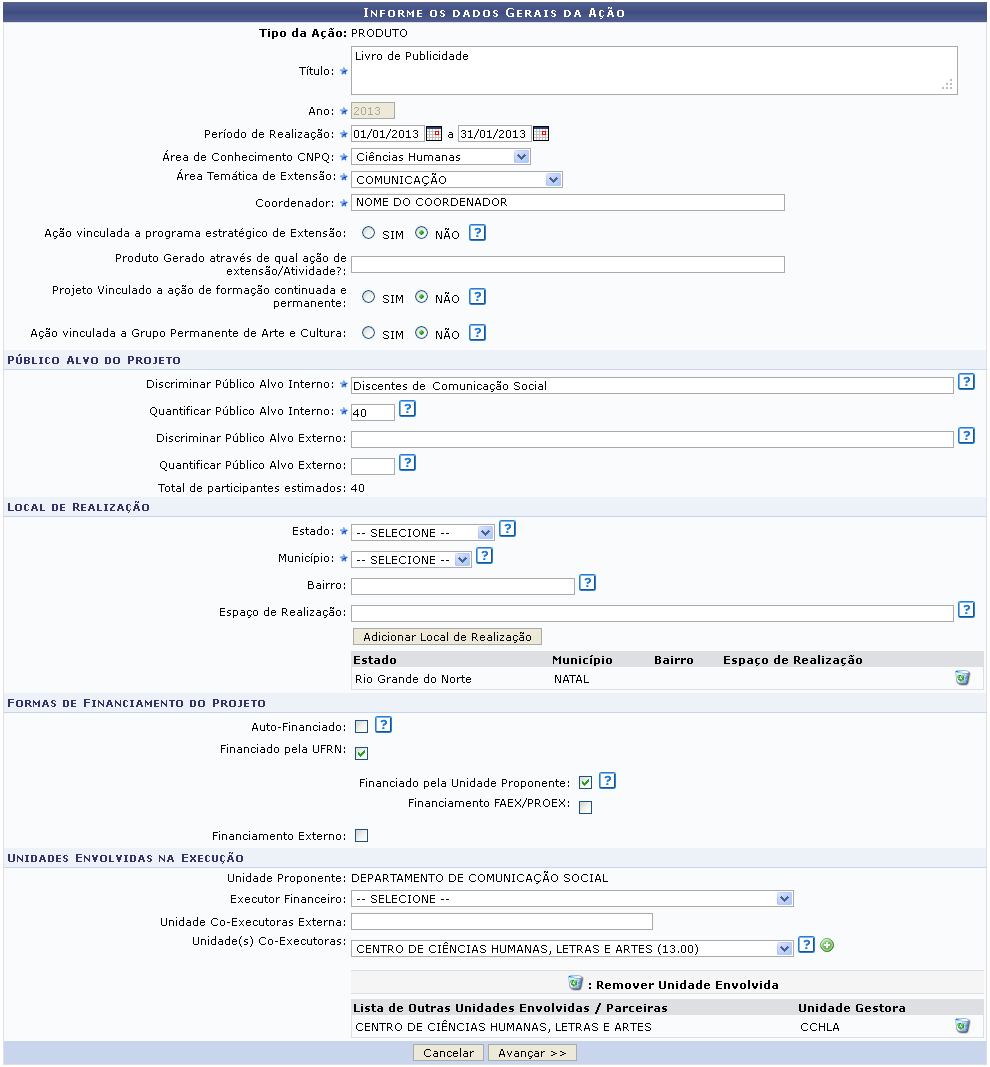Viewport: 990px width, 1067px height.
Task: Click help icon beside Auto-Financiado checkbox
Action: [x=383, y=725]
